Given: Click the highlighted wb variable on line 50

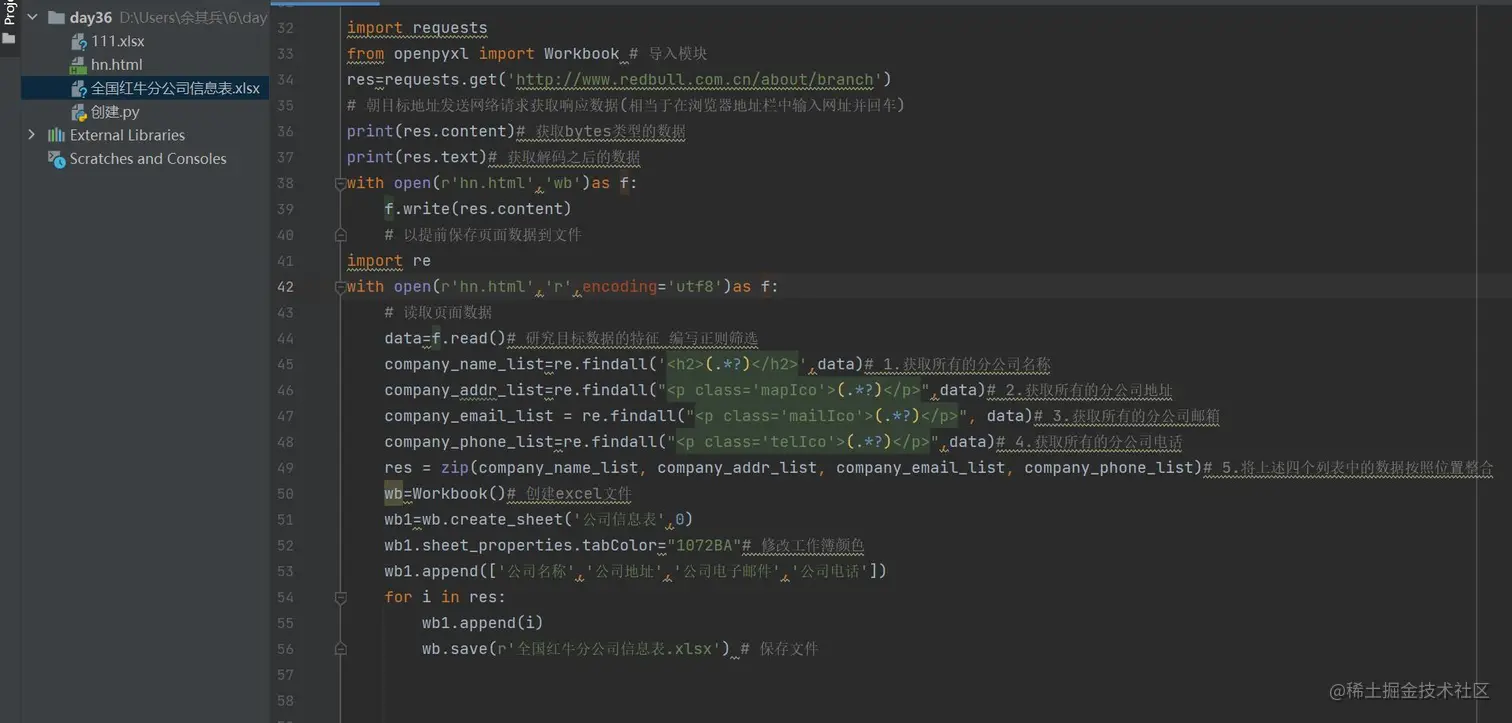Looking at the screenshot, I should [x=394, y=494].
